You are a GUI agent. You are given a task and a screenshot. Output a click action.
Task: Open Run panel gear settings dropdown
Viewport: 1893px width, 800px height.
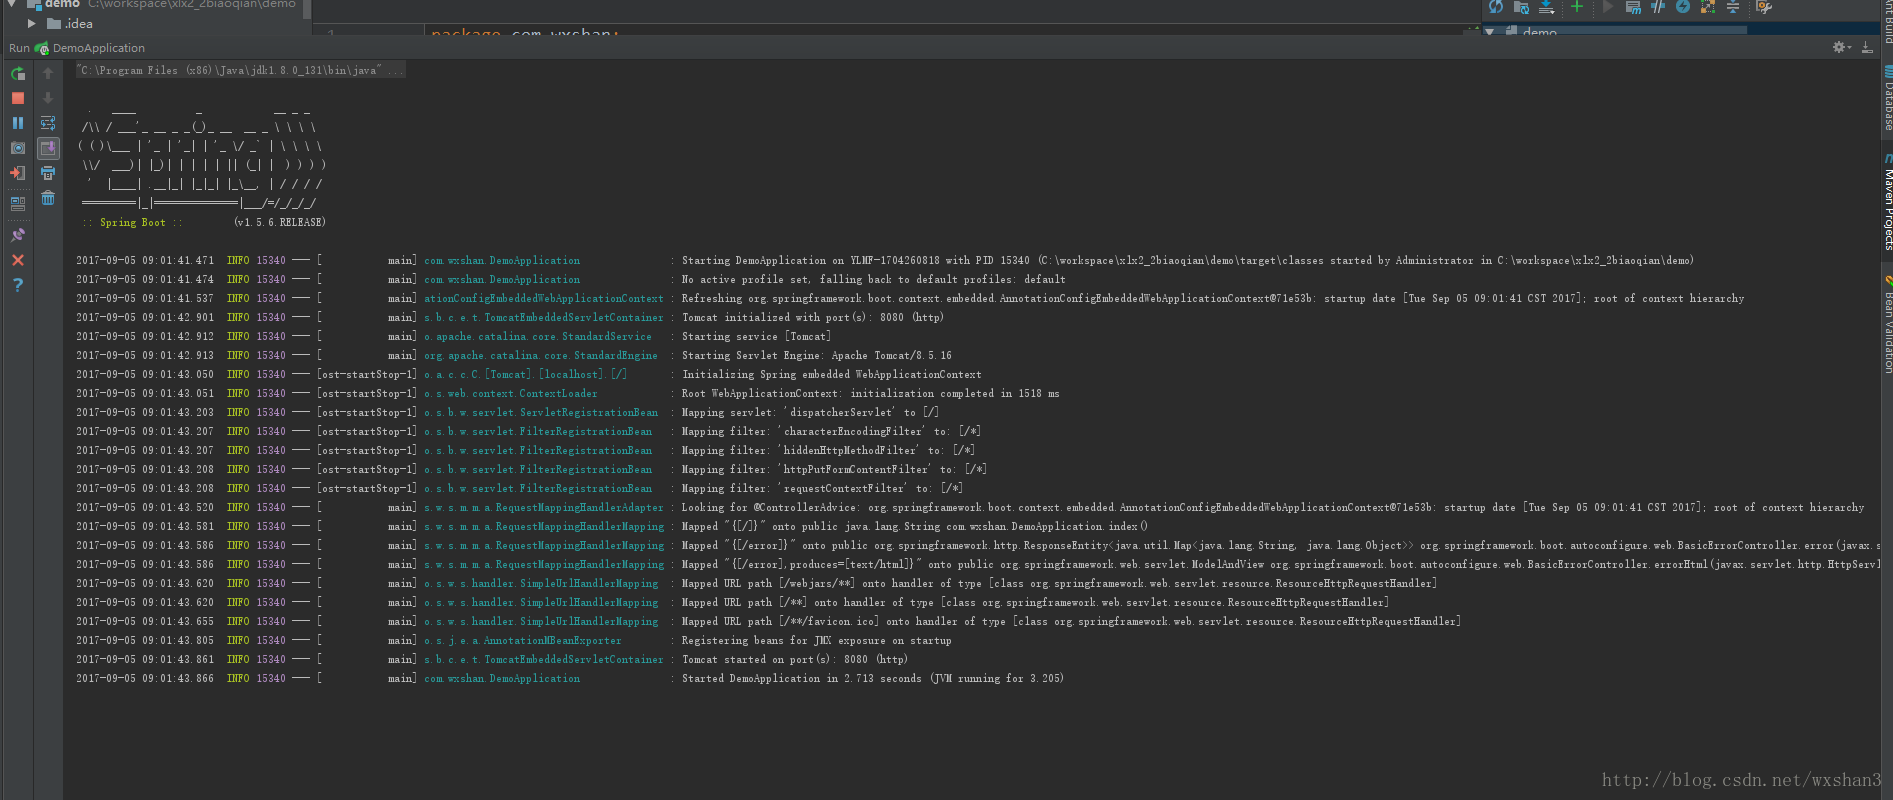point(1841,47)
